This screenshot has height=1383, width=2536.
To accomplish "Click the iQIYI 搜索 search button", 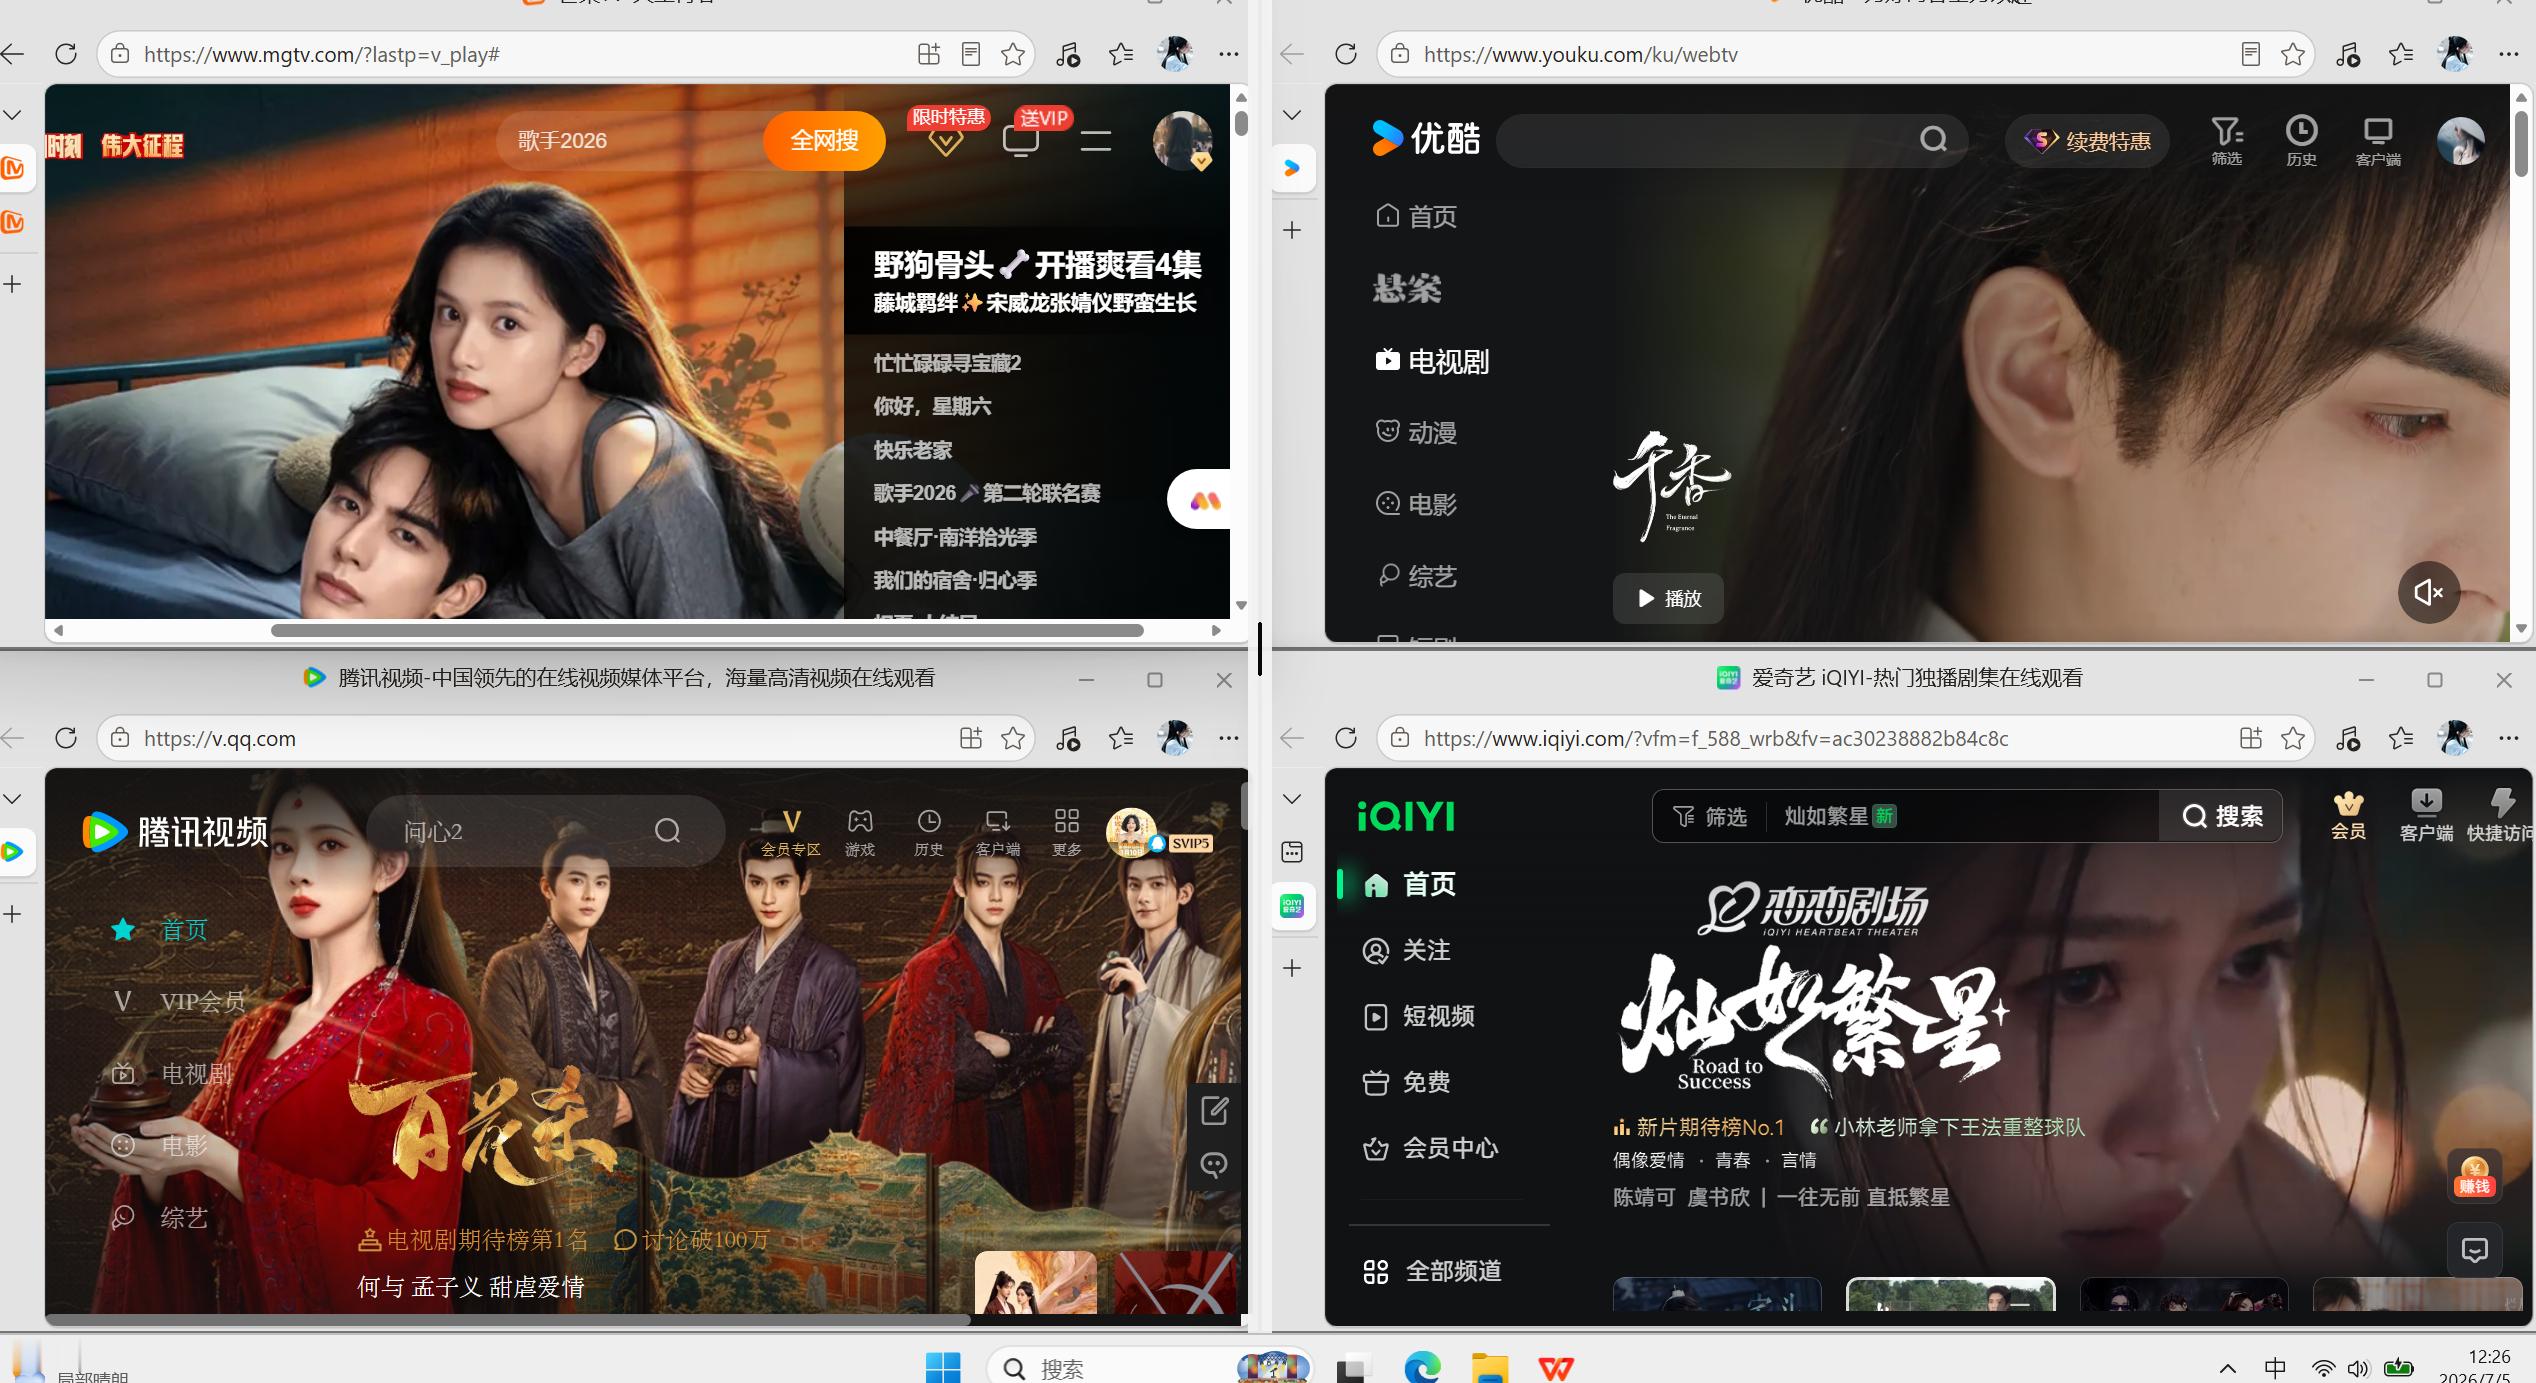I will pos(2221,816).
